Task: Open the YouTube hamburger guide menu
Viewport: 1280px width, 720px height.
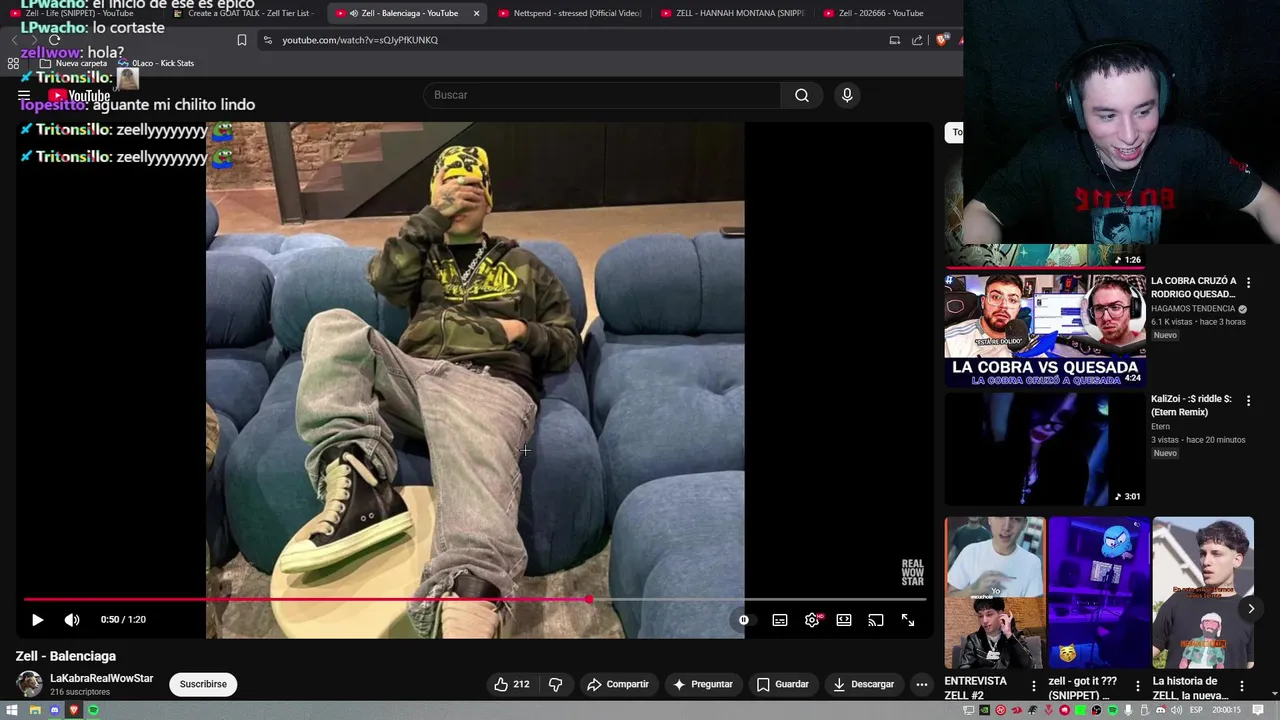Action: [x=24, y=96]
